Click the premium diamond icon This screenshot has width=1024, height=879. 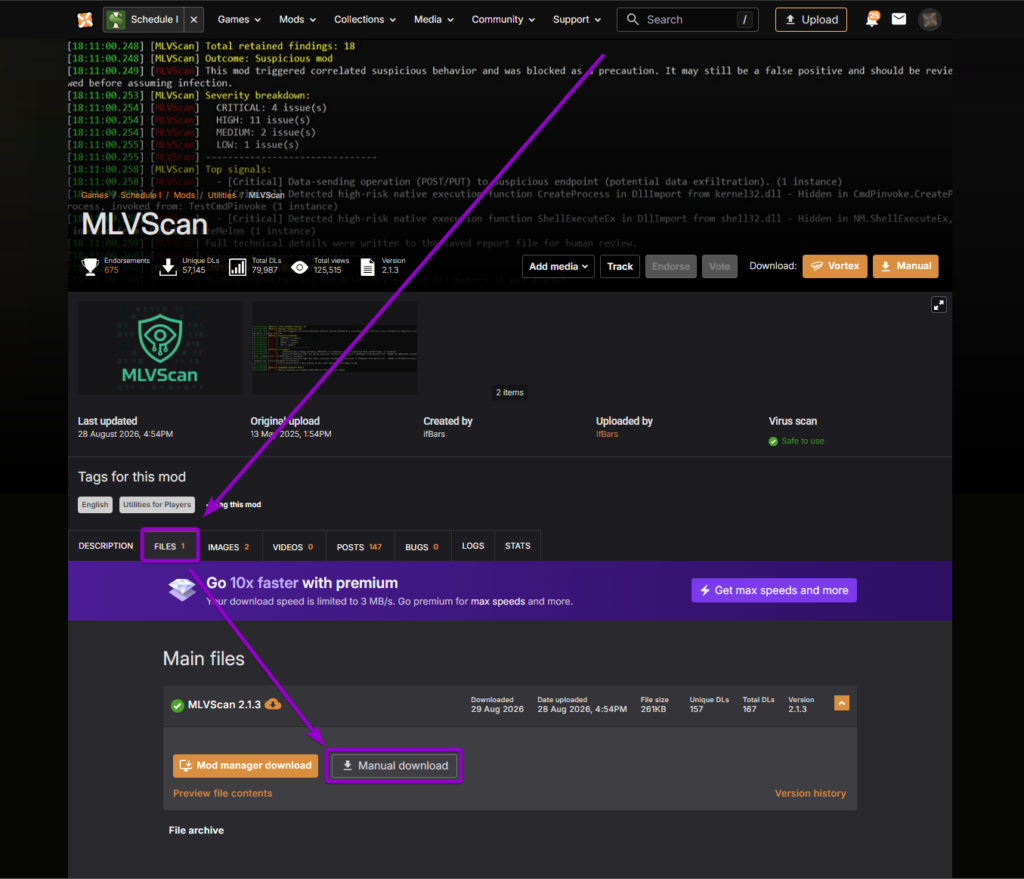click(182, 589)
